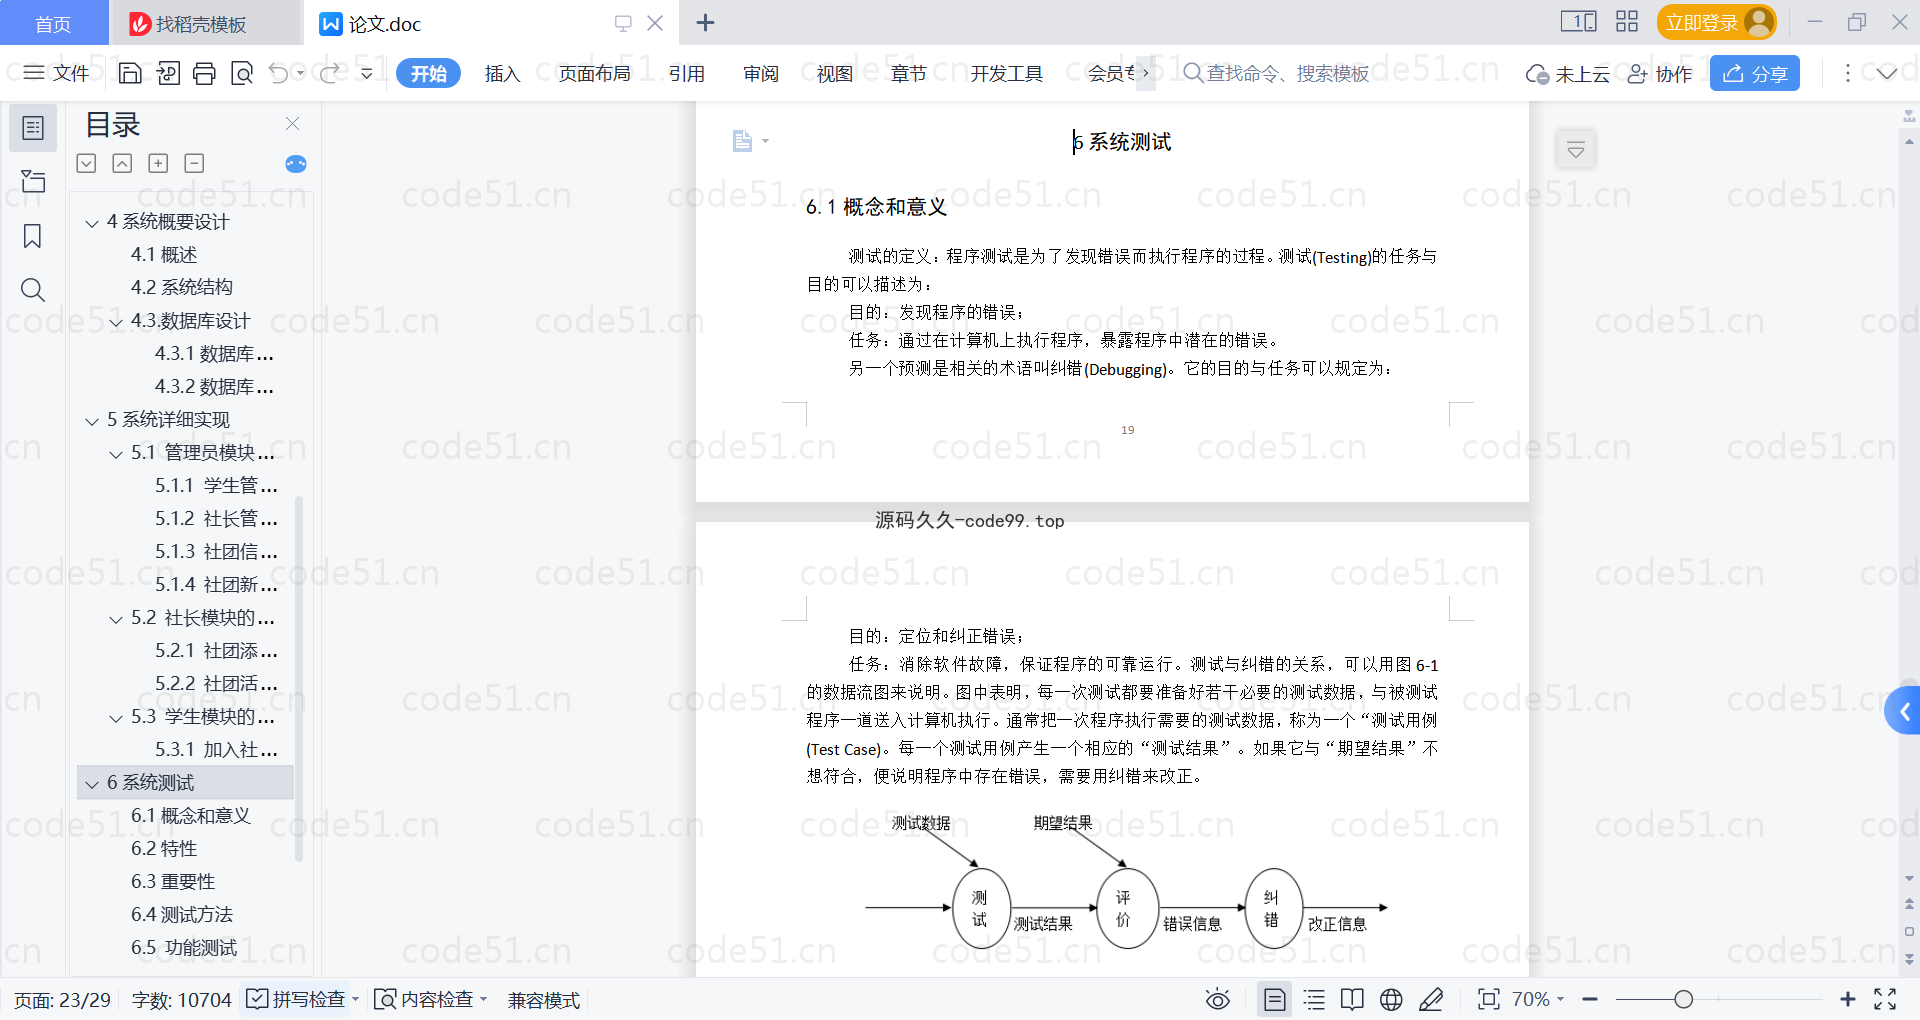Open the quick access toolbar dropdown
This screenshot has width=1920, height=1020.
367,73
